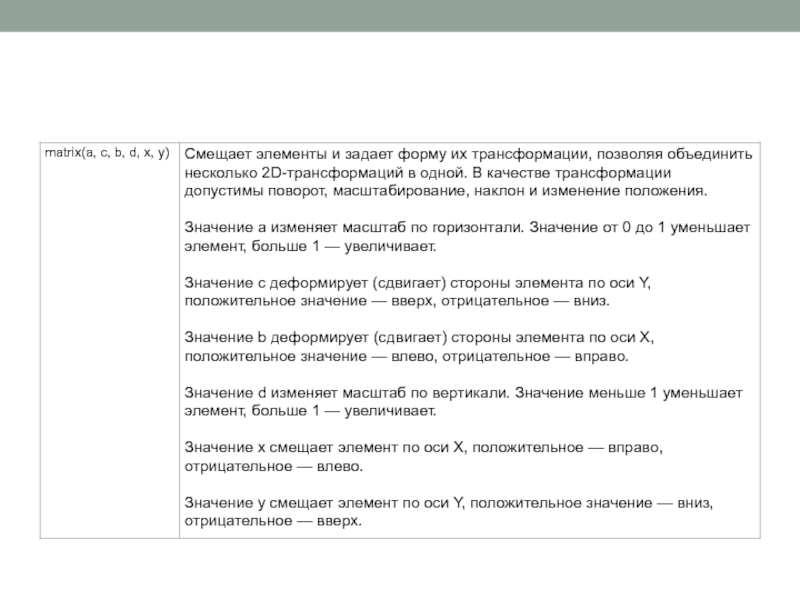Viewport: 800px width, 600px height.
Task: Click the gray-green header bar at top
Action: point(400,15)
